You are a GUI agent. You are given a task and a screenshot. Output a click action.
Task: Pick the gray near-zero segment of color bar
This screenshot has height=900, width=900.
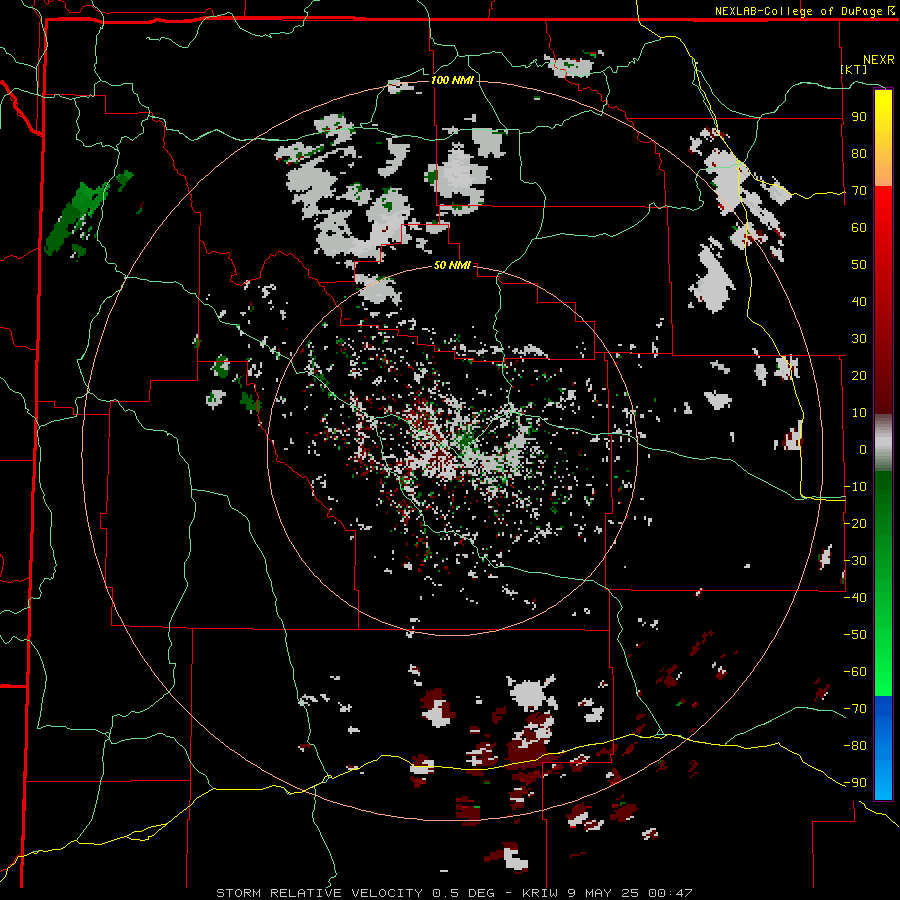point(883,443)
